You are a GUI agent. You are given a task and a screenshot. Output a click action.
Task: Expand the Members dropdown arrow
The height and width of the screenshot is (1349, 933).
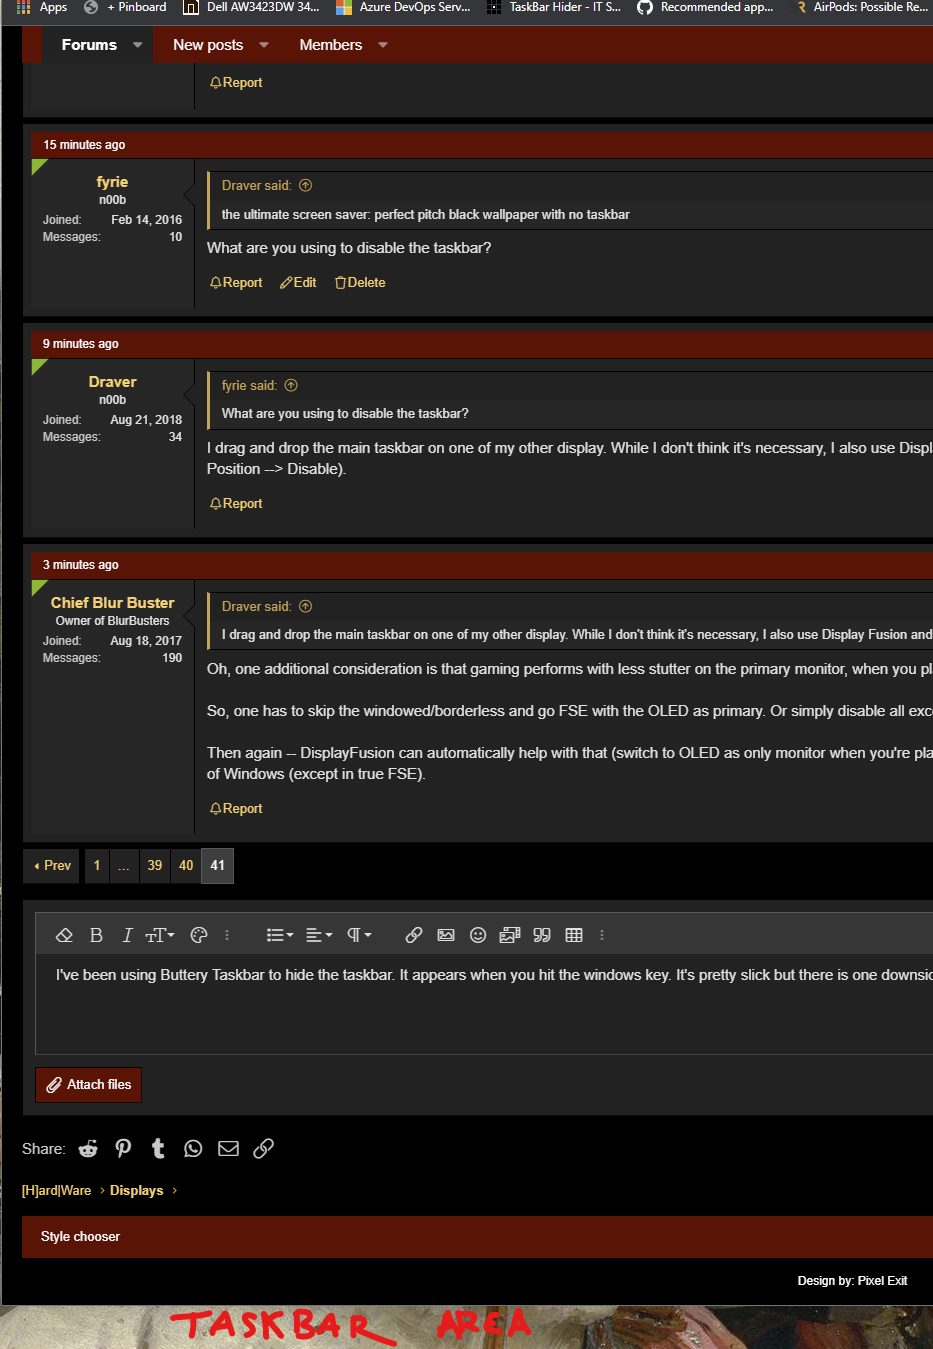(383, 45)
